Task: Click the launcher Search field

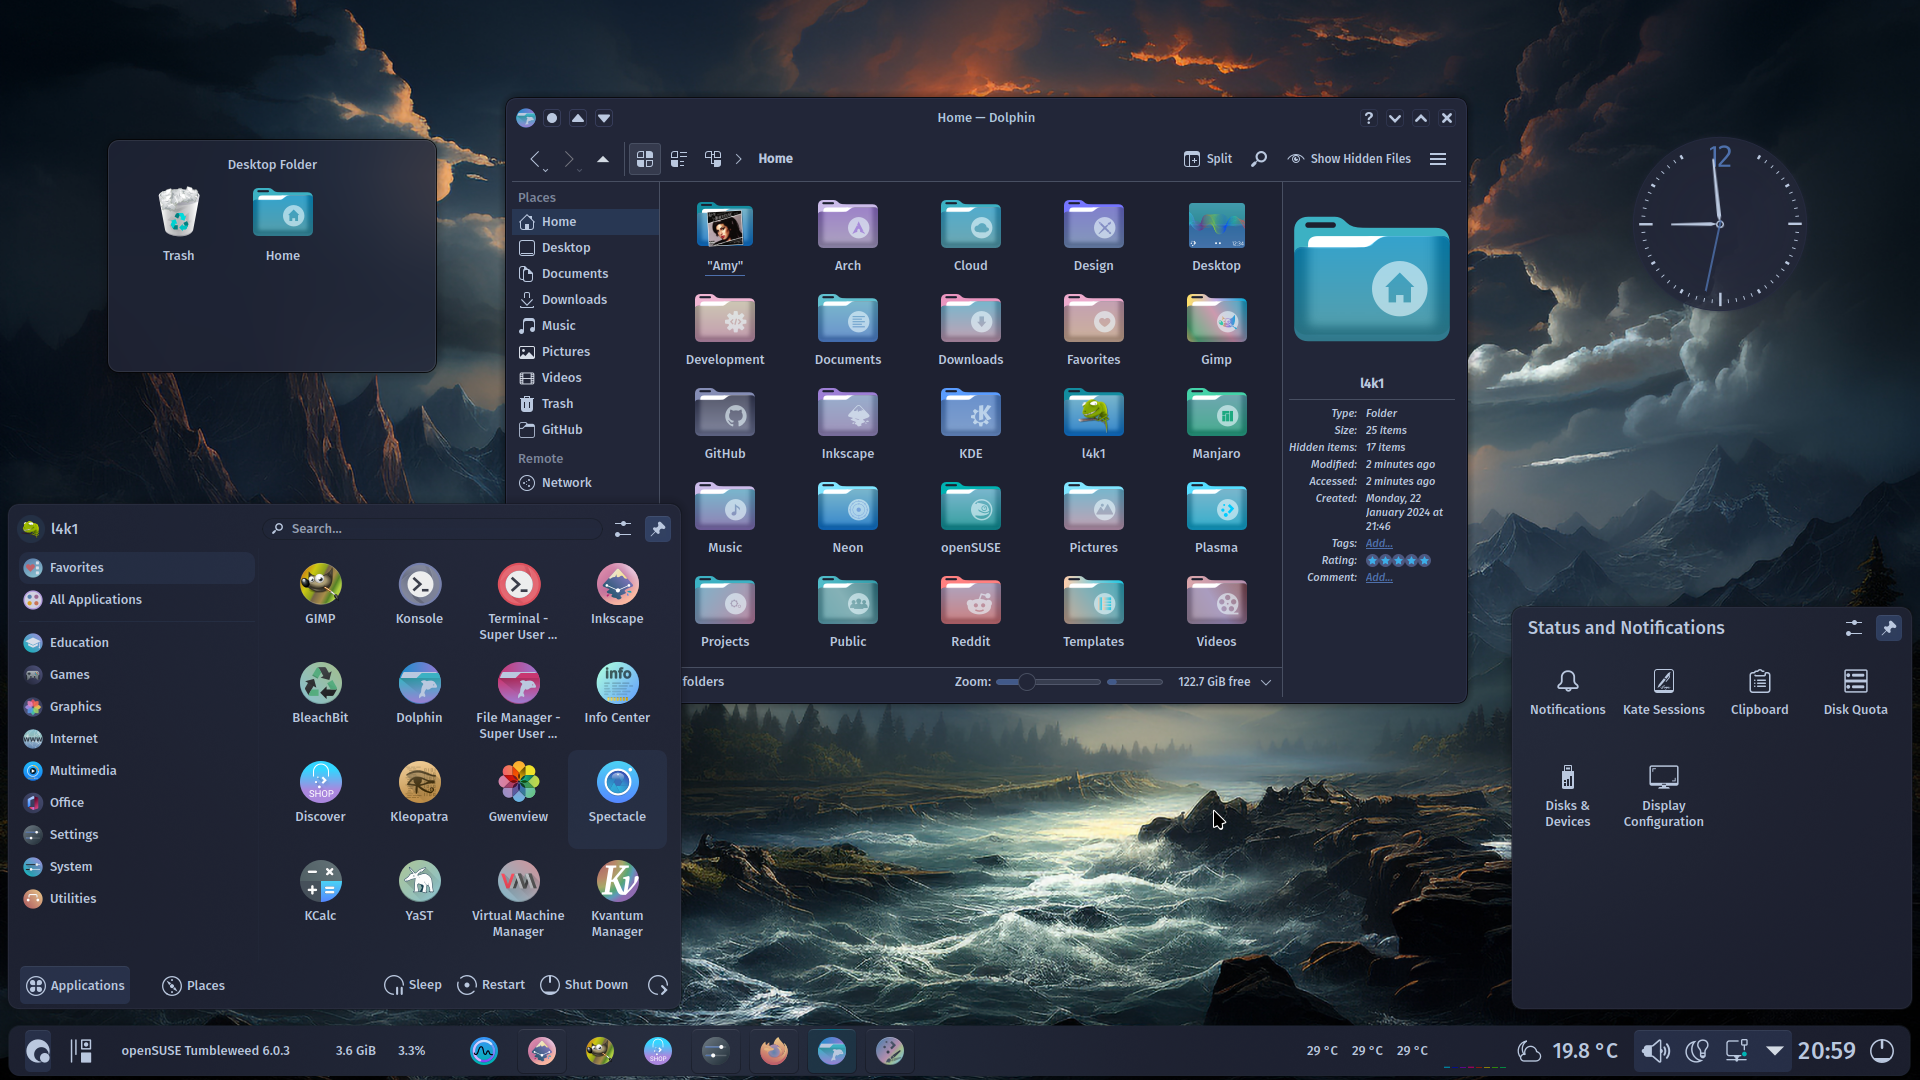Action: (434, 529)
